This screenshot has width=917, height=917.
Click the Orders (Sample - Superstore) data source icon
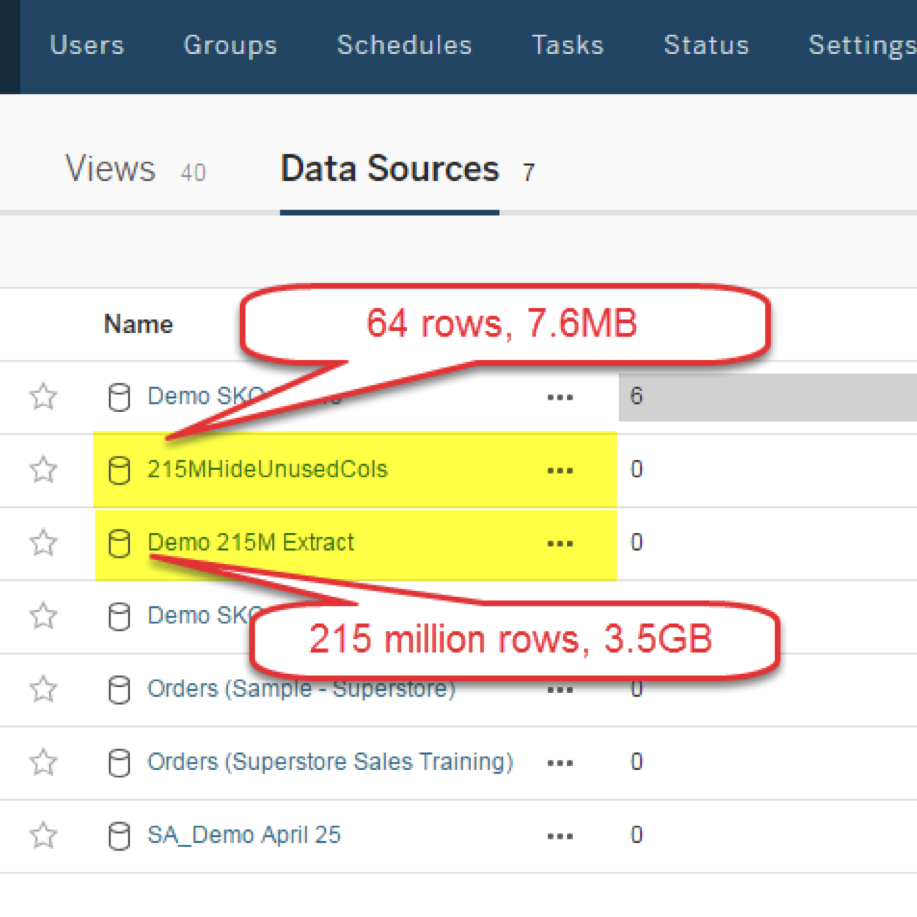(119, 689)
